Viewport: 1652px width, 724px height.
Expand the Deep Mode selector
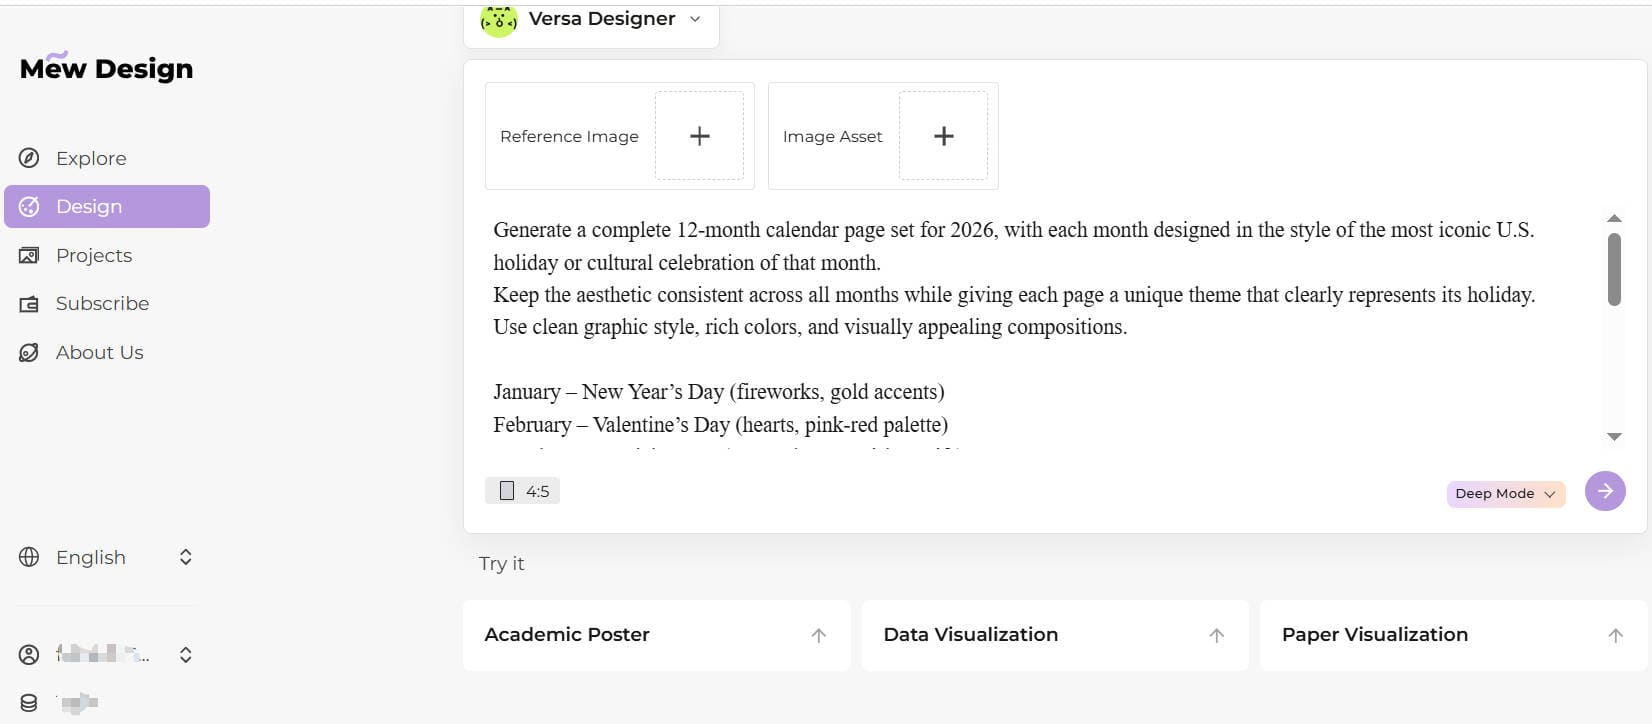tap(1505, 494)
